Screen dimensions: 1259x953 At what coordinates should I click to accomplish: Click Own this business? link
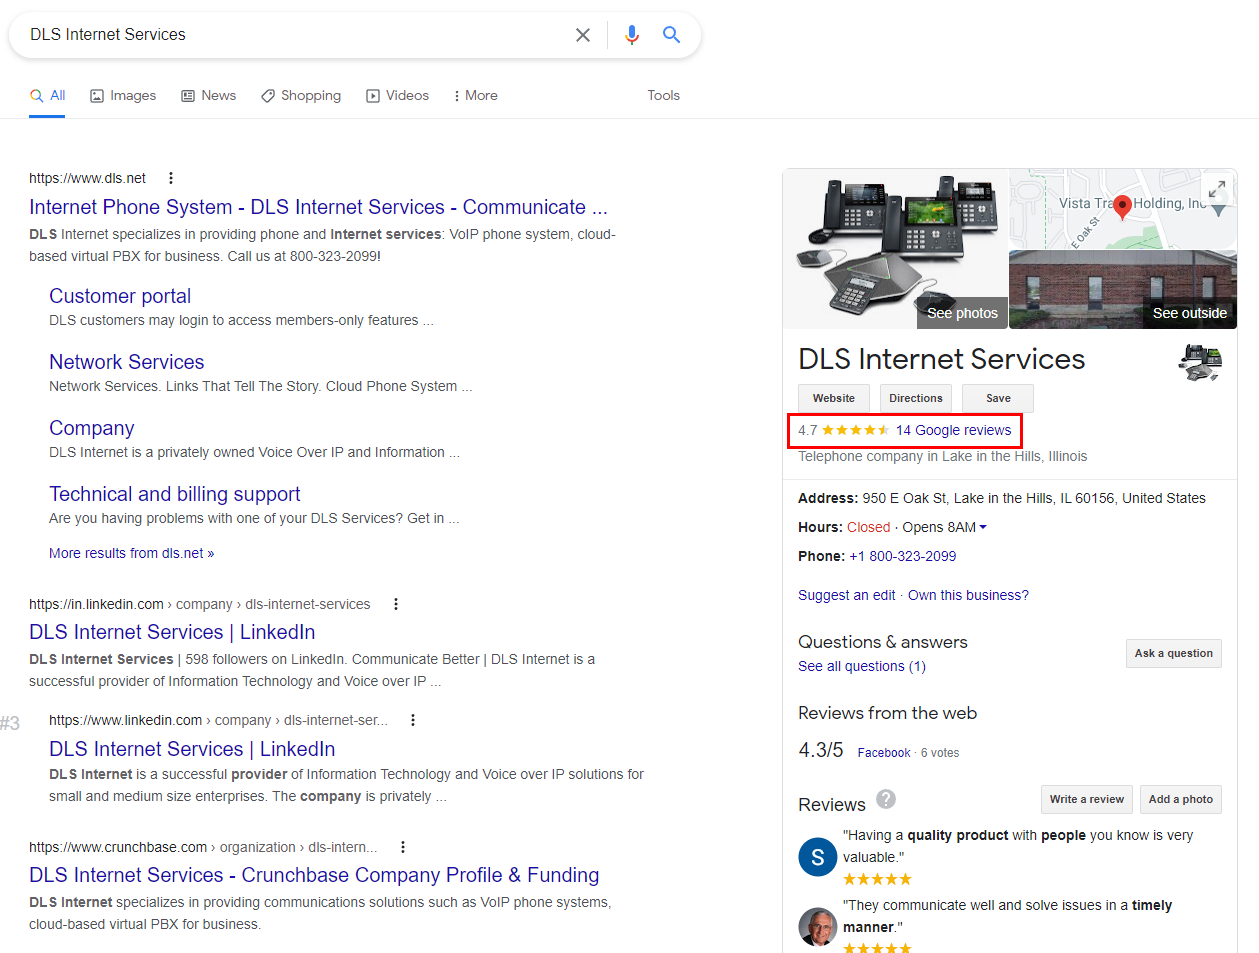[x=968, y=595]
